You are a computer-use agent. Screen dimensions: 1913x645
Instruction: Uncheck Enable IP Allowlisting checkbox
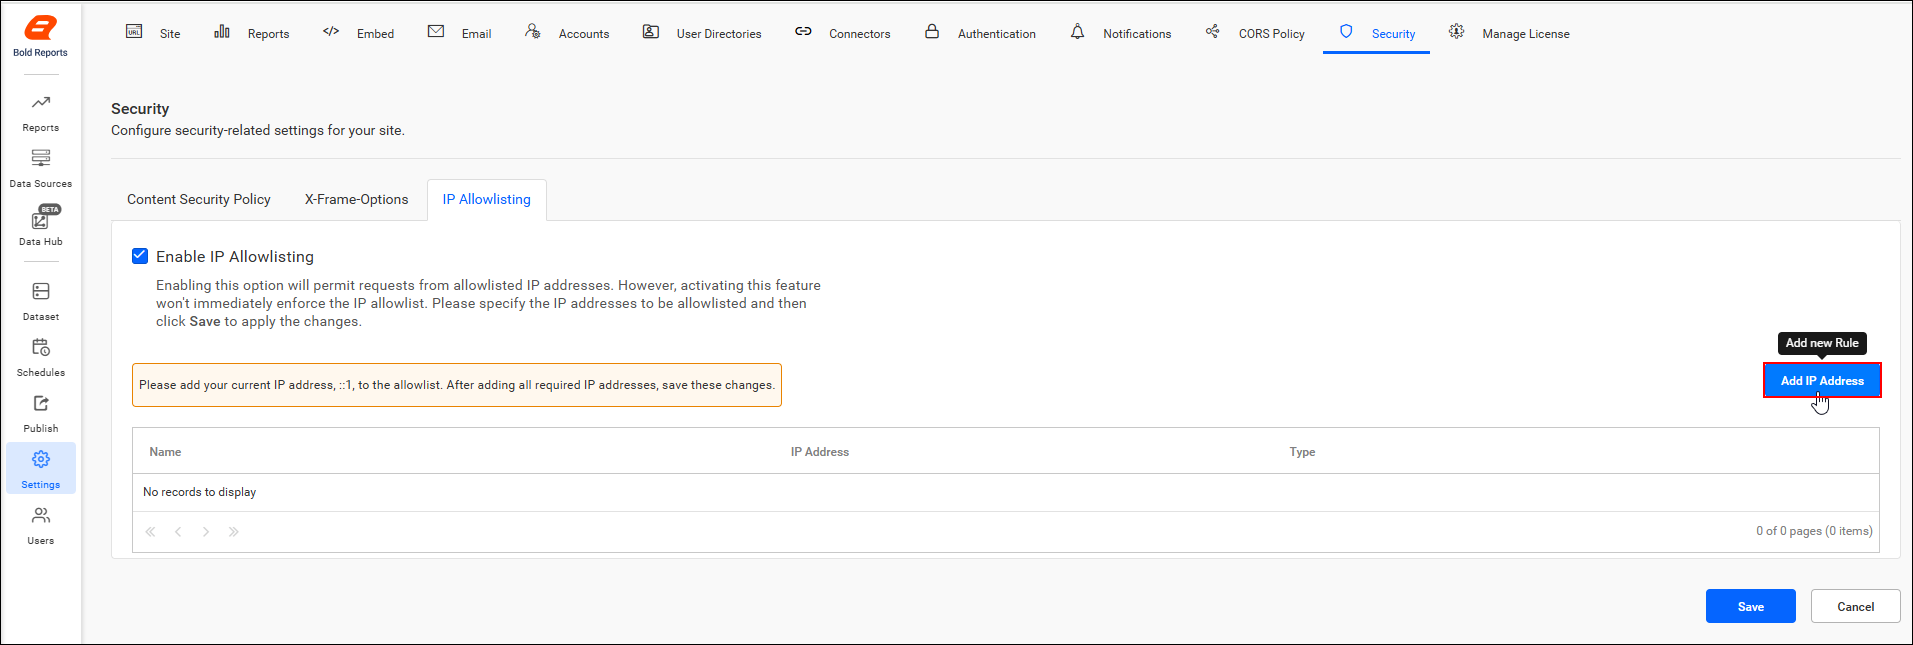pyautogui.click(x=140, y=256)
